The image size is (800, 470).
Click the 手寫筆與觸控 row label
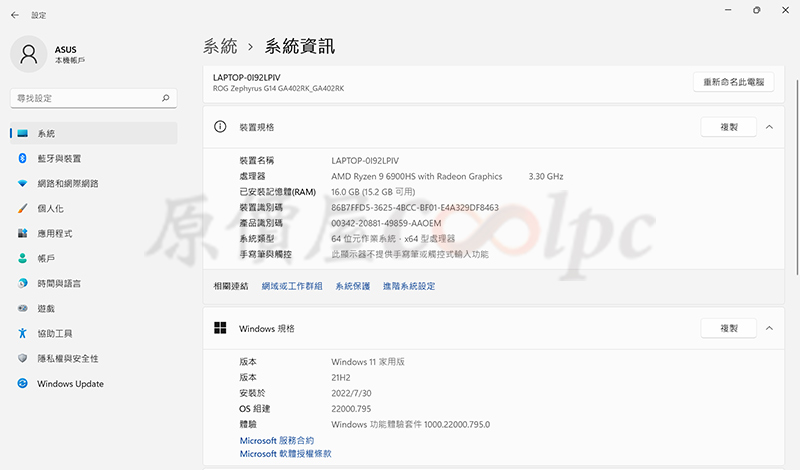point(266,254)
